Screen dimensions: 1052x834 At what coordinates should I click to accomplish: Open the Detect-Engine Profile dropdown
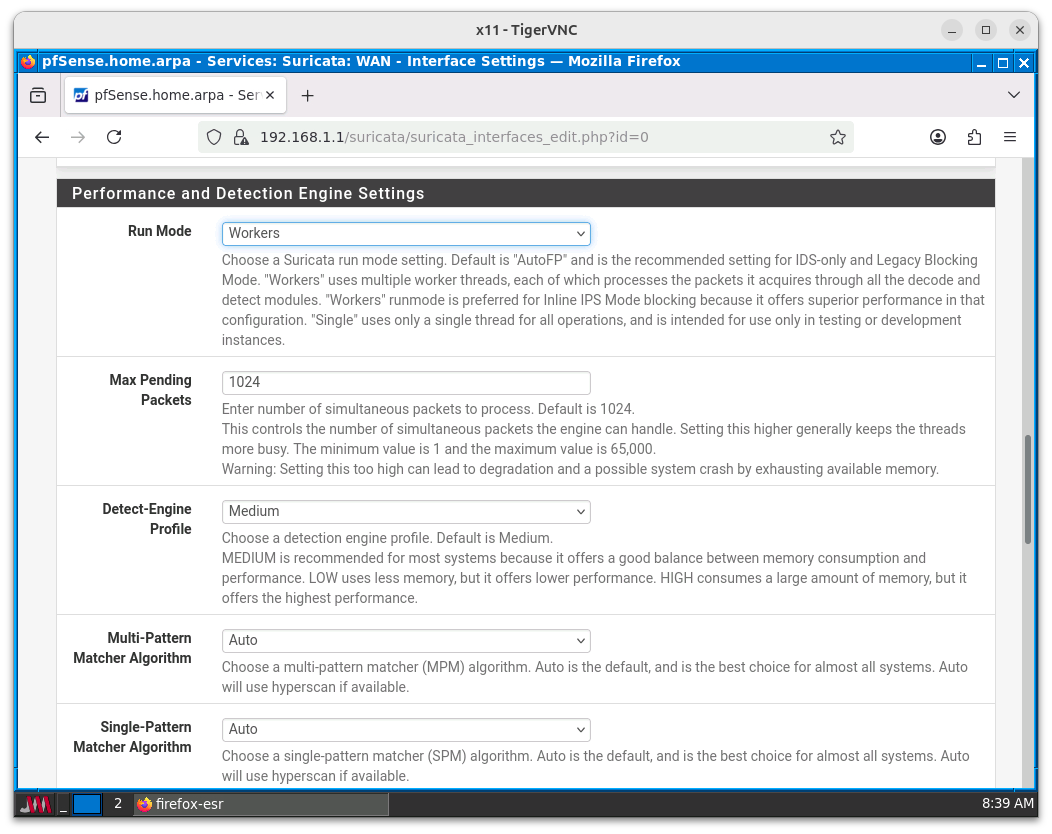point(406,511)
